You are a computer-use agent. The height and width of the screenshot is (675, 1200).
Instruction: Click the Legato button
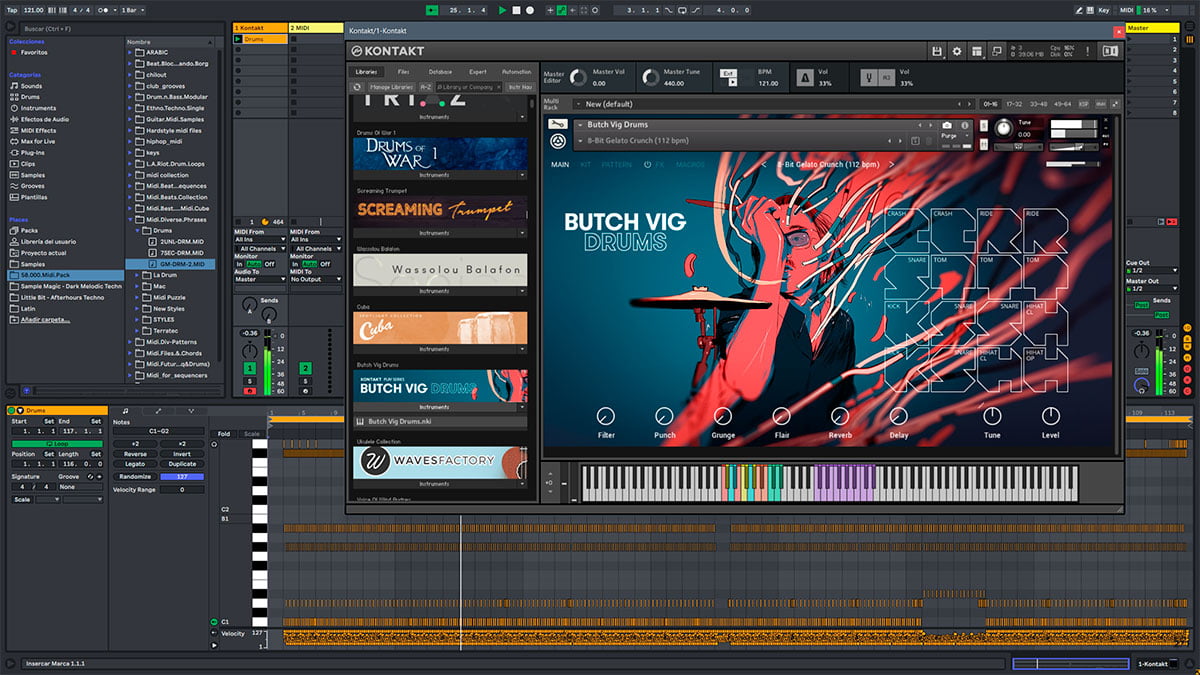pos(135,464)
